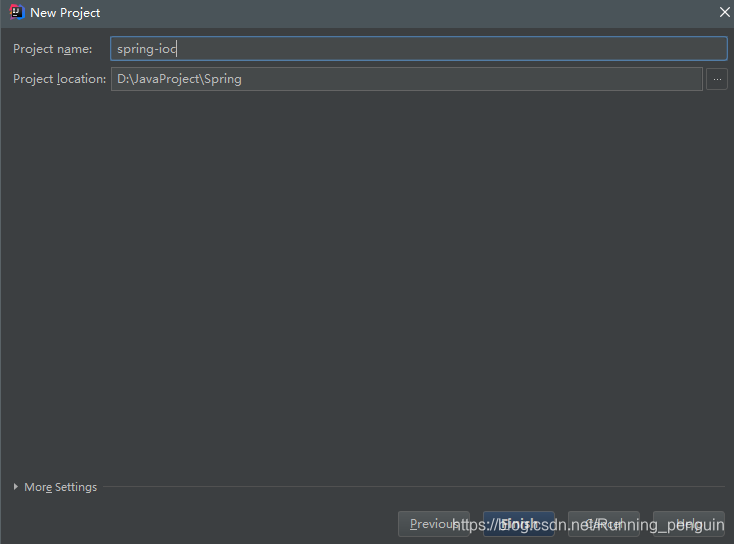734x544 pixels.
Task: Open the browse folder ellipsis button
Action: click(717, 79)
